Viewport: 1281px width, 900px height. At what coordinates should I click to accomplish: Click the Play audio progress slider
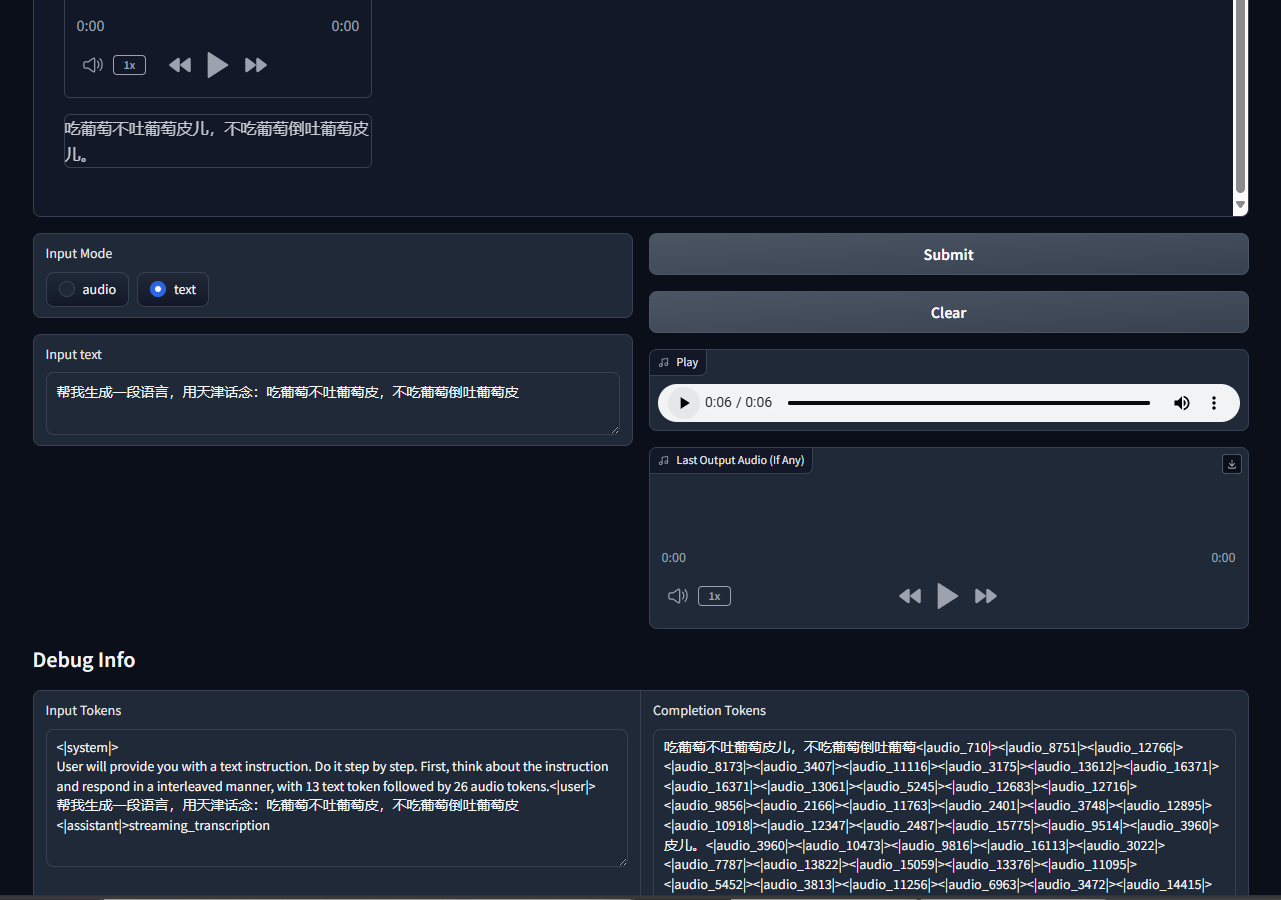point(968,403)
